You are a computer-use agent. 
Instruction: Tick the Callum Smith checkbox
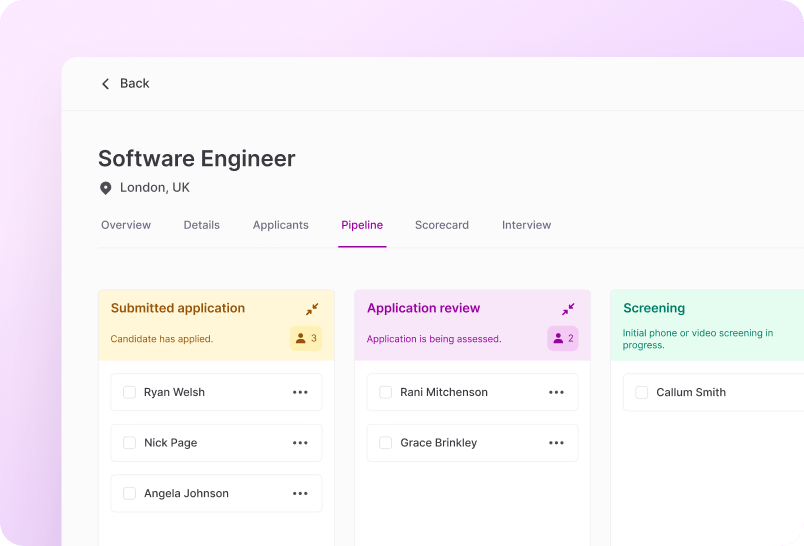pos(641,392)
